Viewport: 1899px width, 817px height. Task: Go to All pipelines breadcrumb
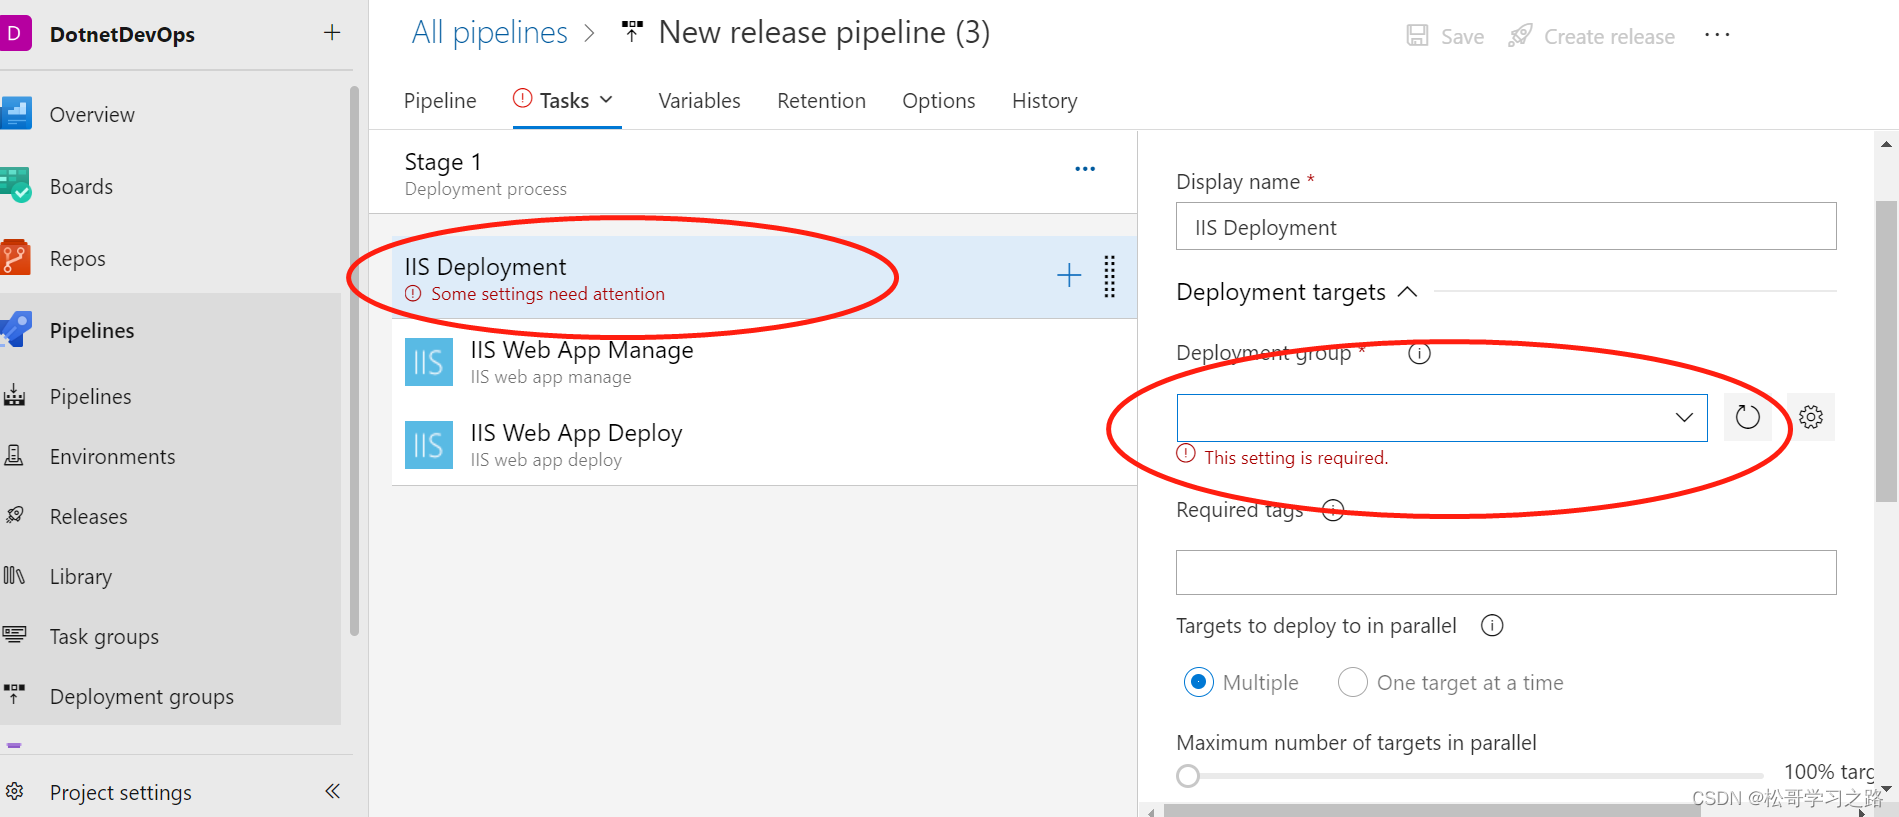(x=490, y=33)
